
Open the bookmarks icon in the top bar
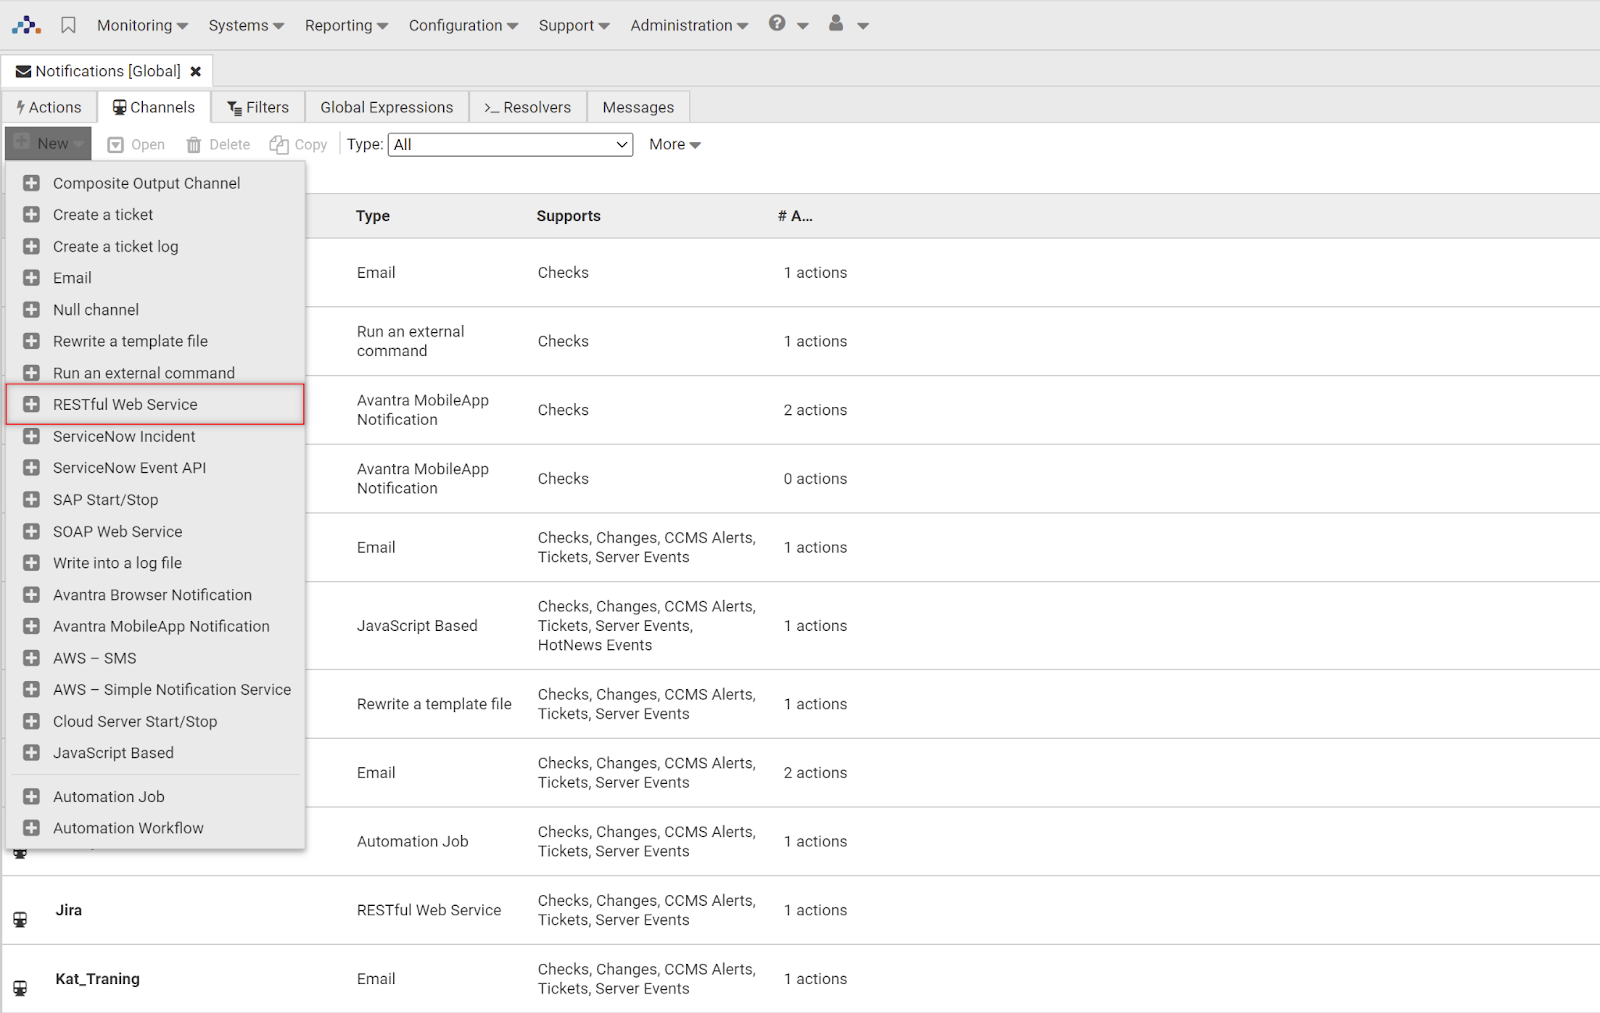[67, 24]
